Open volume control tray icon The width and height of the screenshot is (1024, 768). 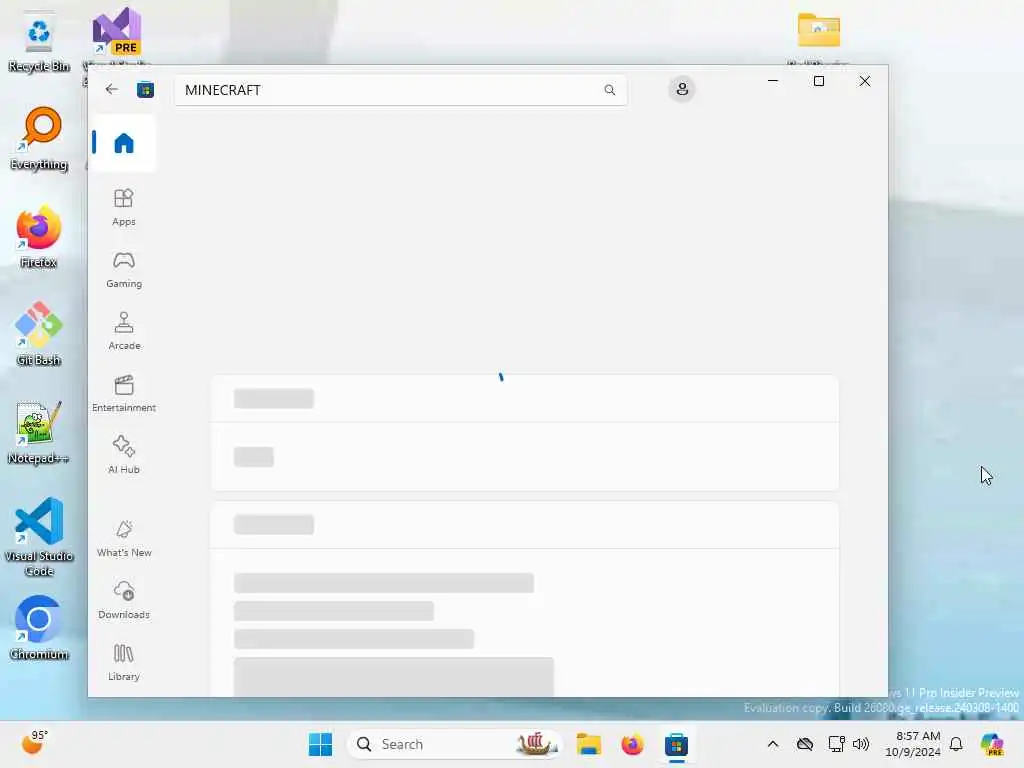pos(861,744)
